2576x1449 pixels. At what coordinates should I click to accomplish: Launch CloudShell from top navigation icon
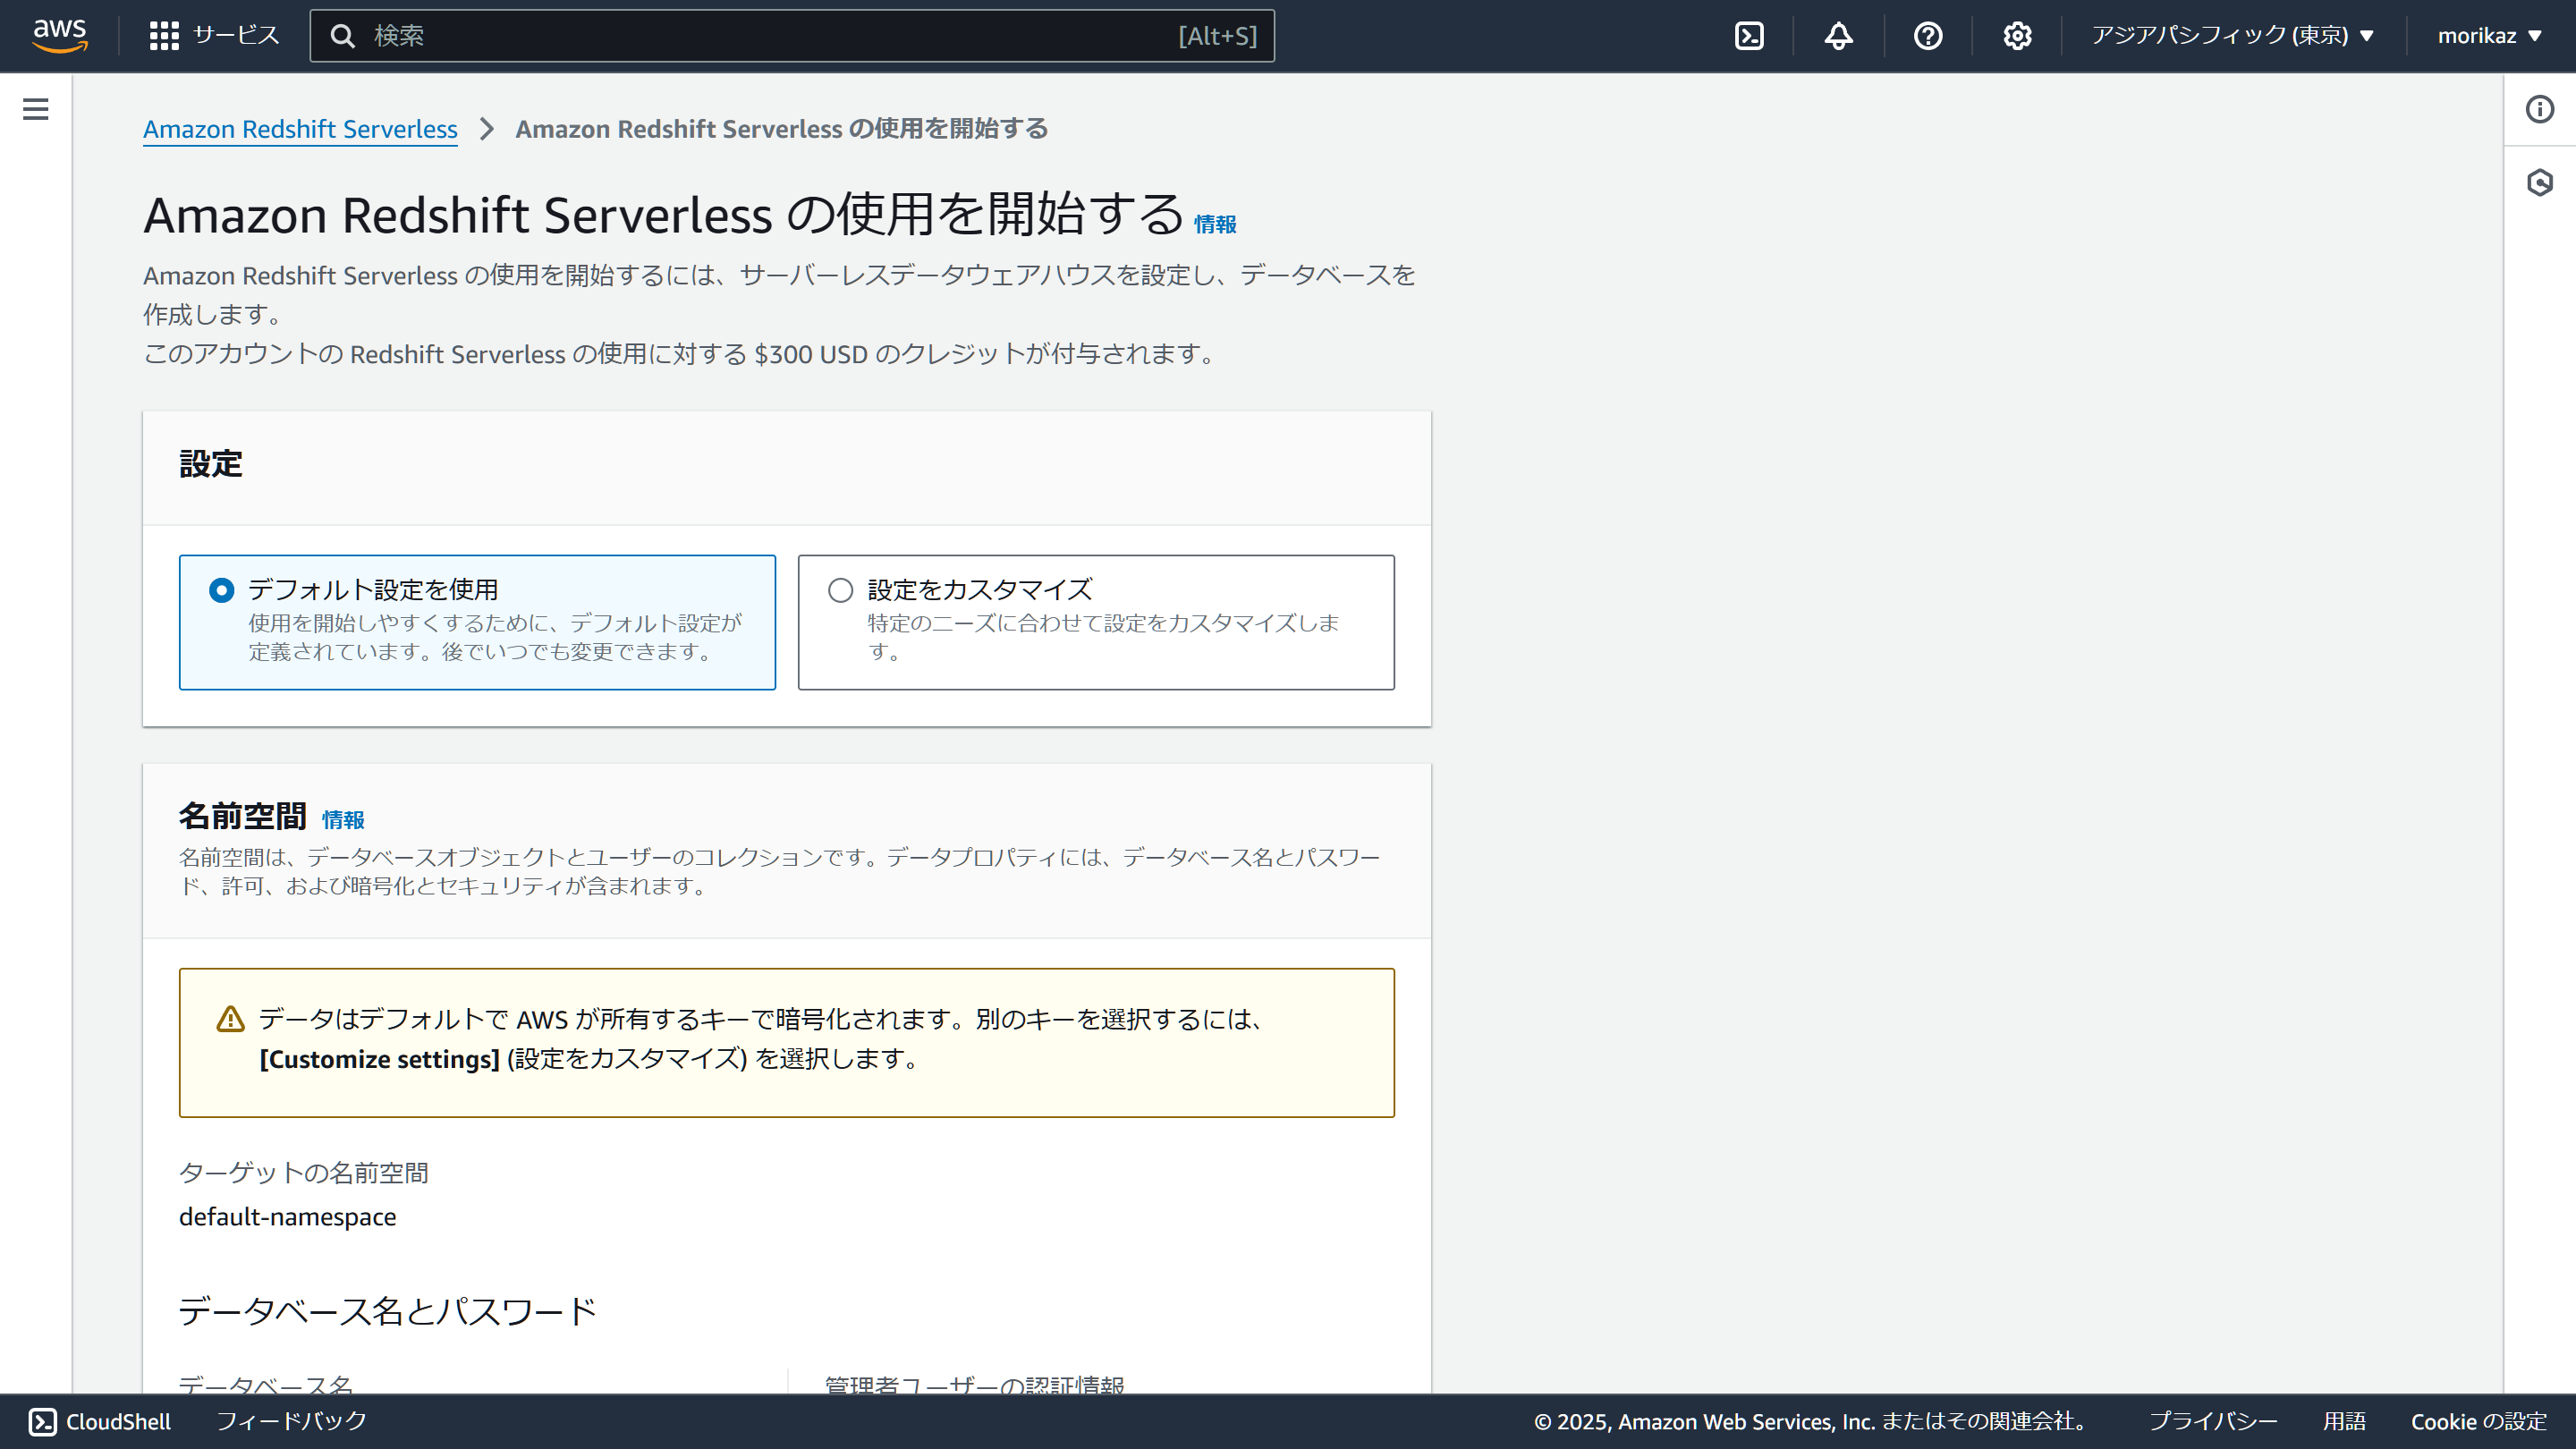[1749, 36]
